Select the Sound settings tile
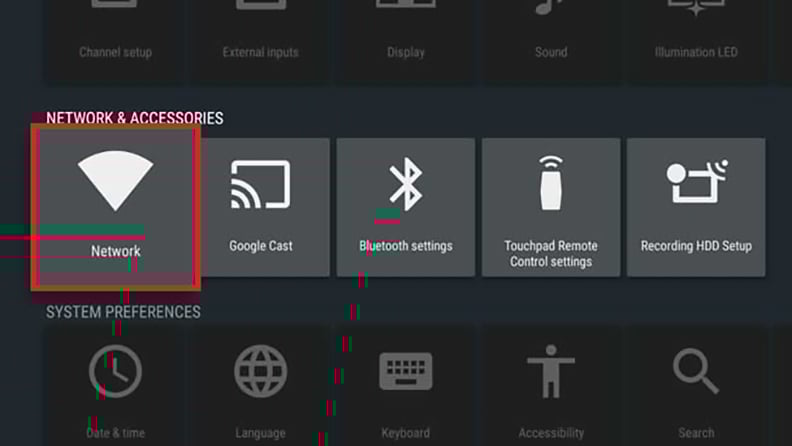The width and height of the screenshot is (792, 446). tap(551, 40)
